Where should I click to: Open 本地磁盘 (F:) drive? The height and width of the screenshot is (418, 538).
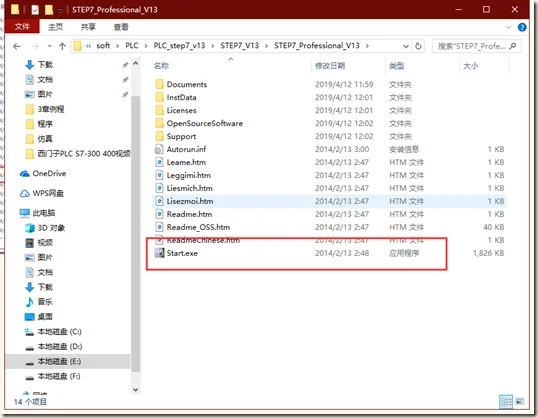tap(59, 376)
